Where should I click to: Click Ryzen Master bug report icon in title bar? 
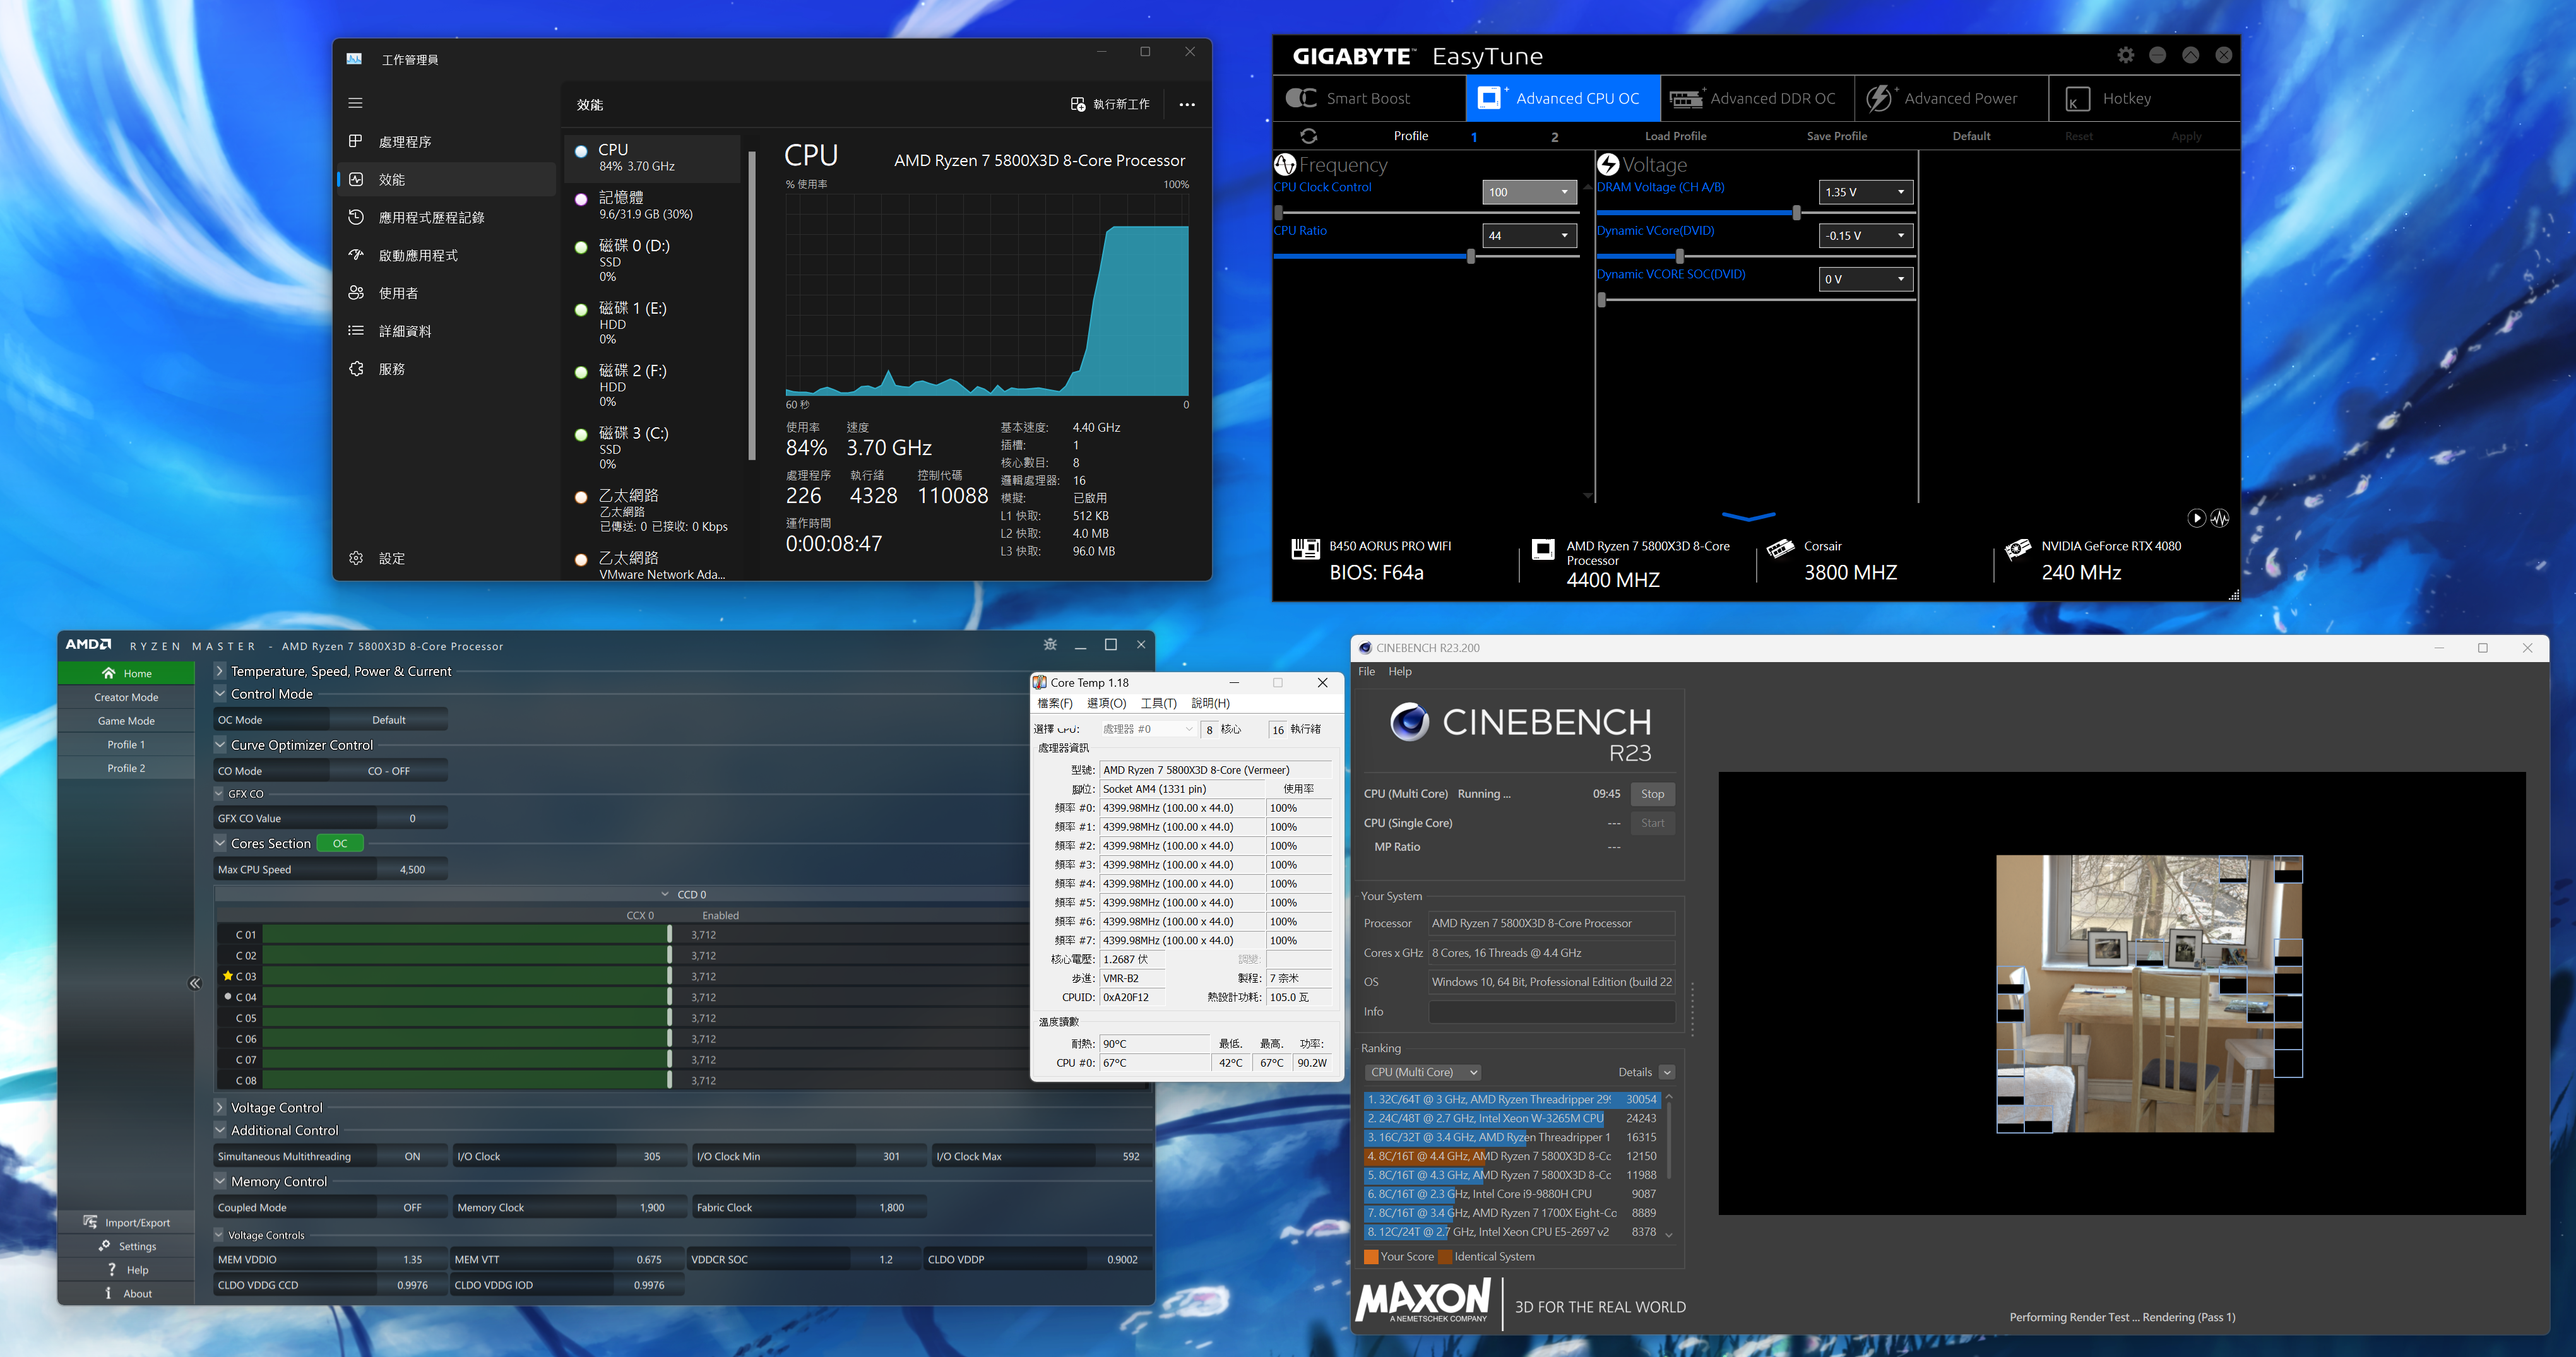click(x=1050, y=645)
